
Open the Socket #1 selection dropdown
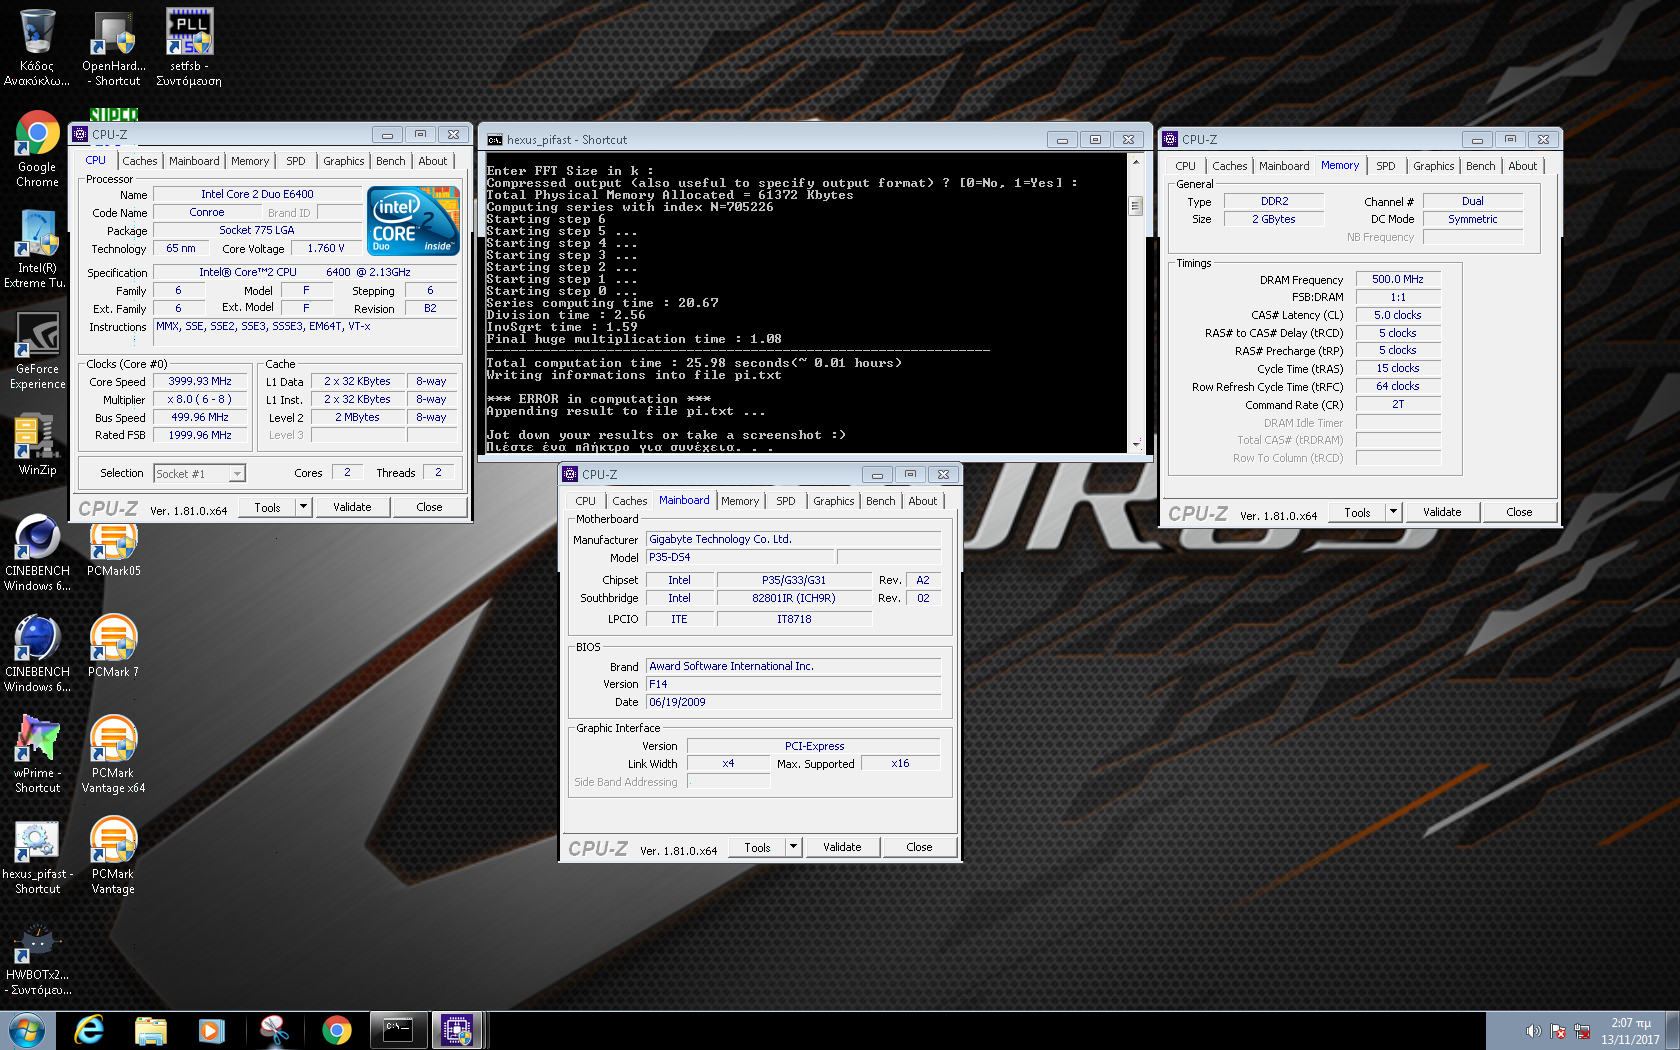(x=199, y=474)
